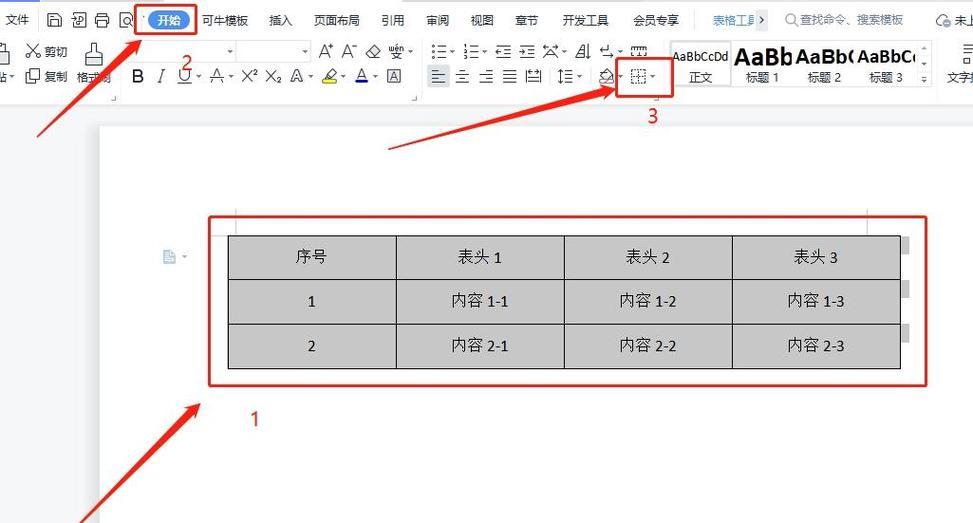Toggle Bold formatting
The height and width of the screenshot is (523, 973).
138,76
